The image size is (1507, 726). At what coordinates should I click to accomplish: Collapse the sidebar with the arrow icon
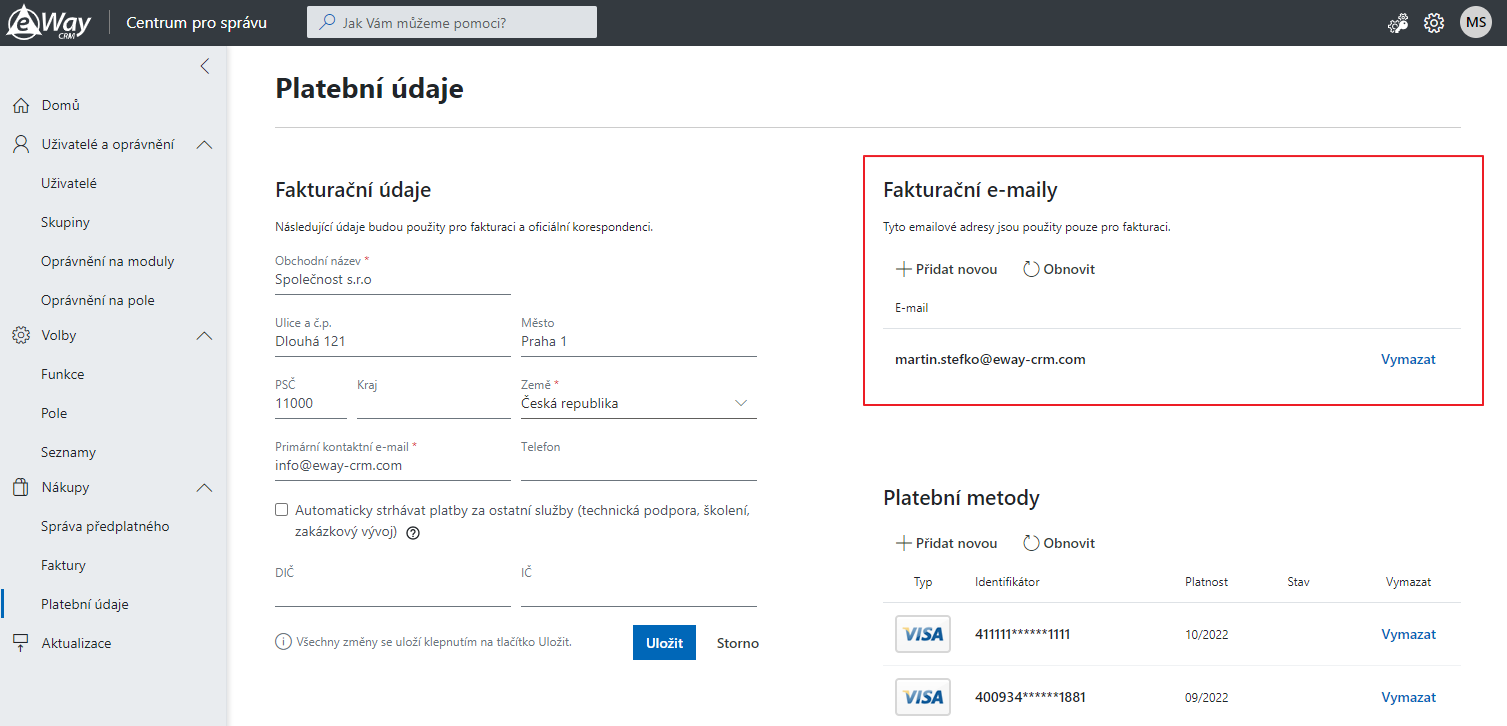(204, 66)
